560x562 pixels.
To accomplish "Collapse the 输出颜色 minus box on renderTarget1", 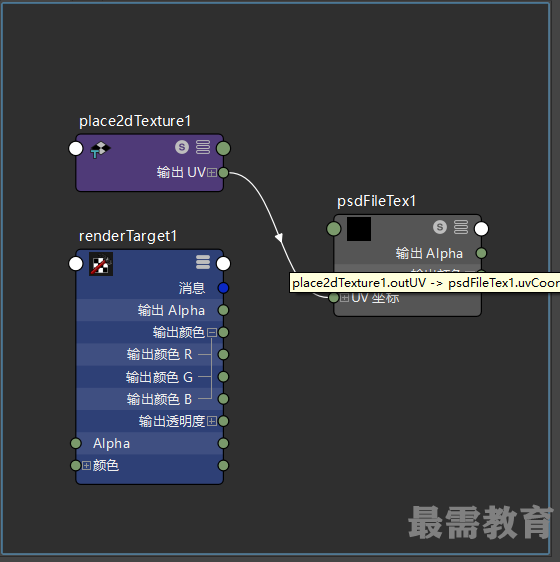I will pyautogui.click(x=212, y=332).
